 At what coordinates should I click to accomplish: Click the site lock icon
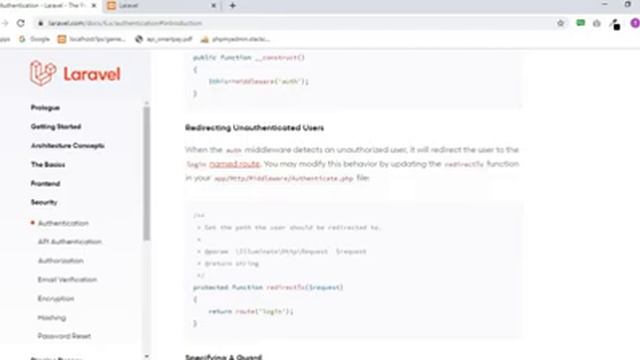(x=40, y=23)
